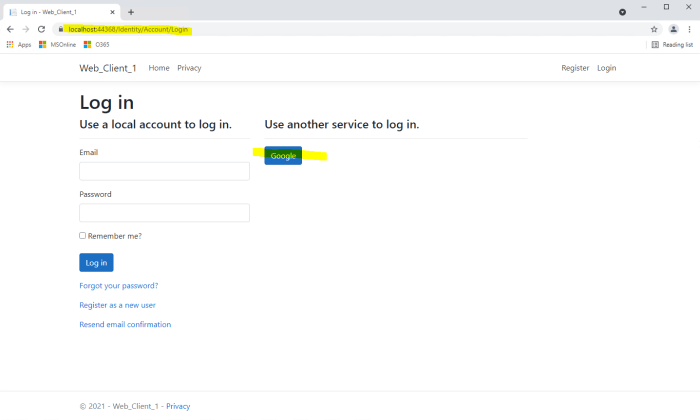Open the Reading list
This screenshot has height=420, width=700.
pyautogui.click(x=672, y=45)
